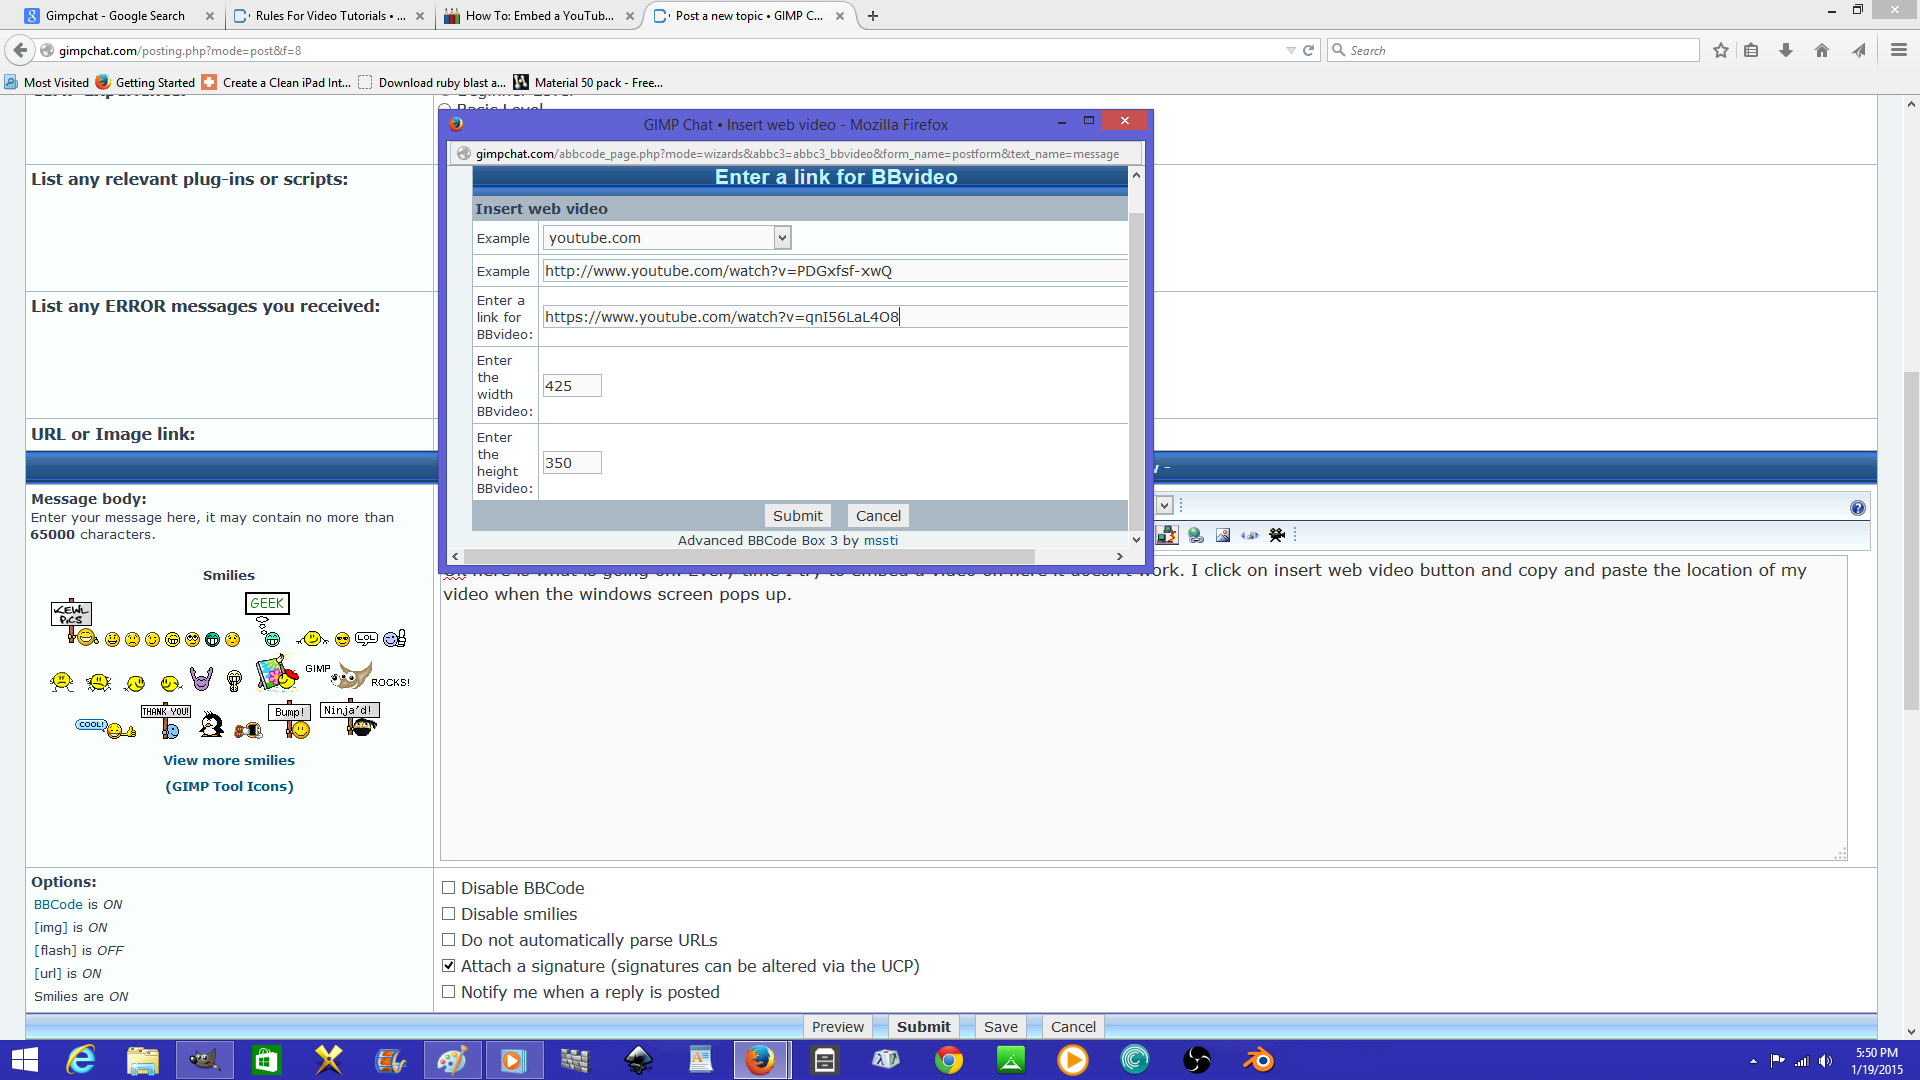This screenshot has height=1080, width=1920.
Task: Click the BBvideo link input field
Action: point(835,317)
